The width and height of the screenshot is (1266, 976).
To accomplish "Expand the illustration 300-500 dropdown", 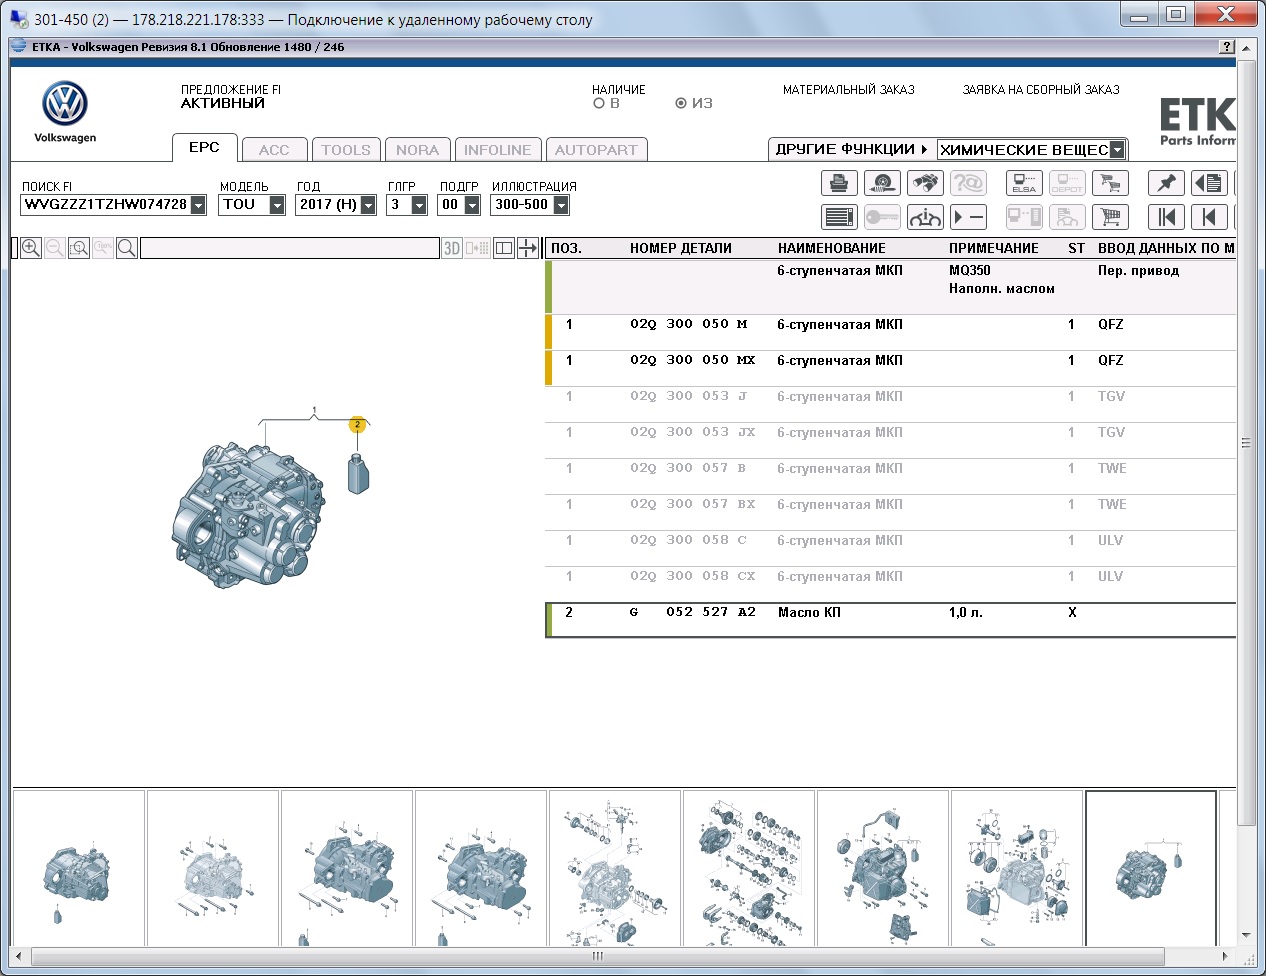I will (x=561, y=205).
